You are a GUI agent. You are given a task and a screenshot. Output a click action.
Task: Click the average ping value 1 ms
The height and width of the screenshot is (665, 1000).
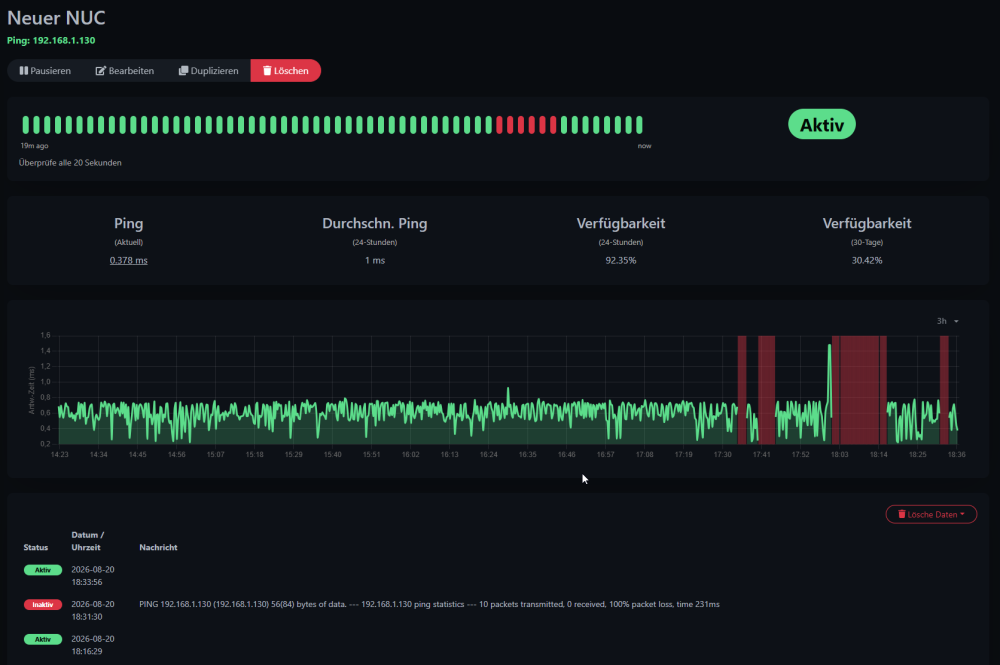375,260
